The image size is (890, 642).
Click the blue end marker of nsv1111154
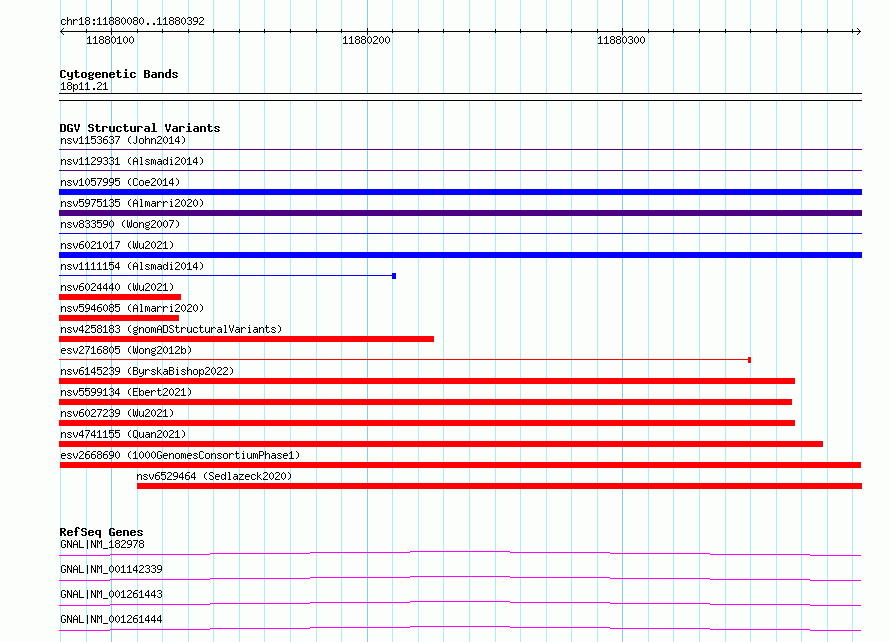[394, 276]
